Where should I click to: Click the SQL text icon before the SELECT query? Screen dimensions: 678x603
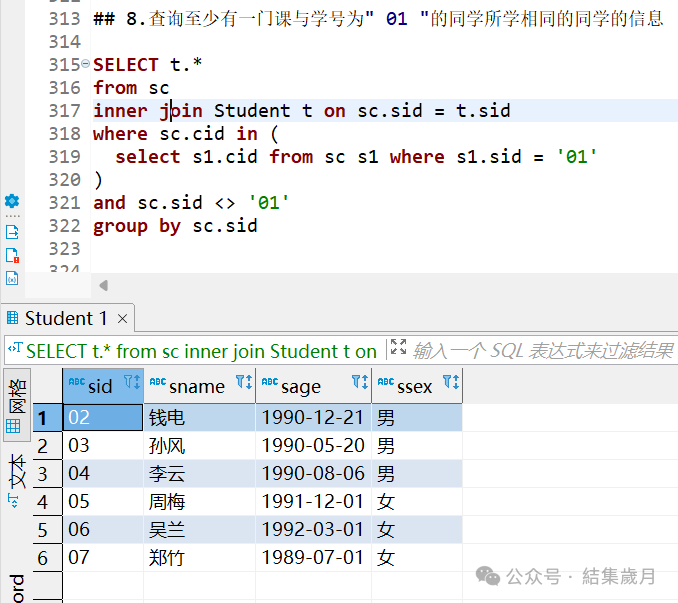pyautogui.click(x=15, y=348)
